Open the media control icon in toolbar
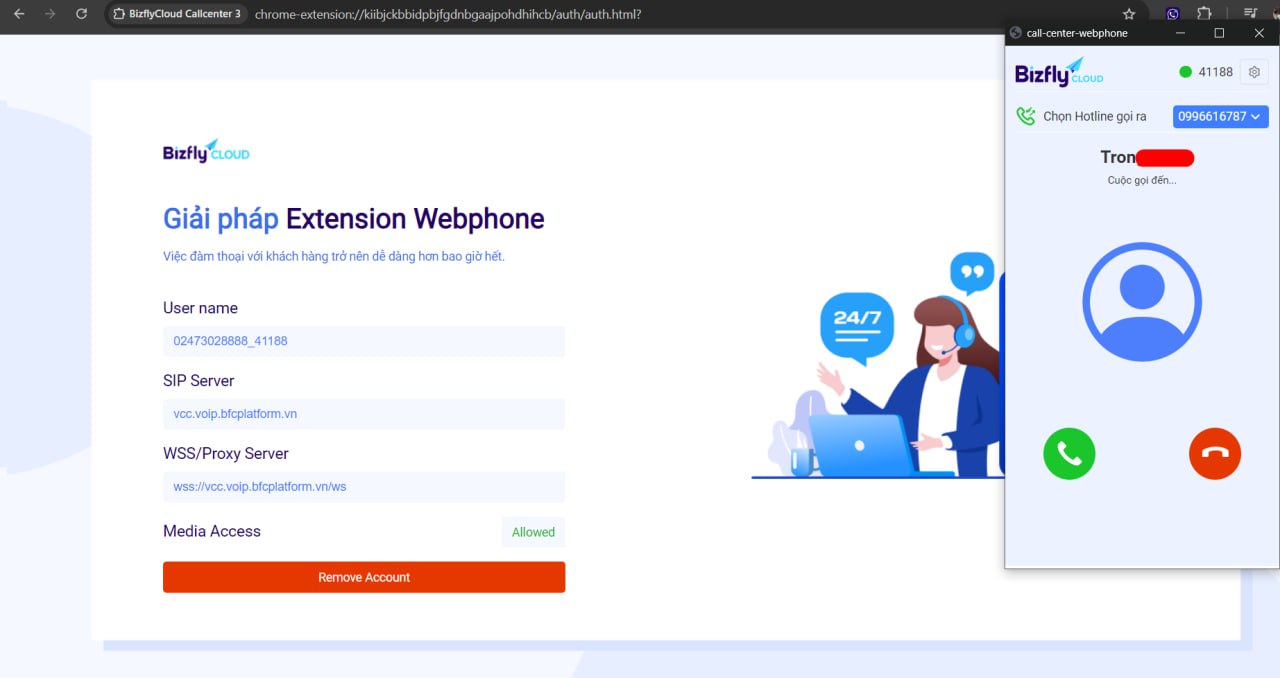The width and height of the screenshot is (1280, 678). point(1250,14)
